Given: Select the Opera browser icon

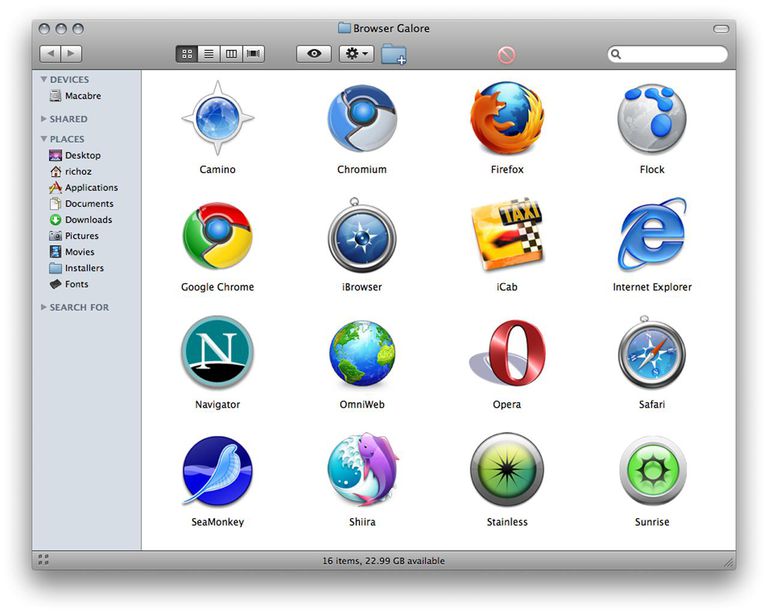Looking at the screenshot, I should coord(507,353).
